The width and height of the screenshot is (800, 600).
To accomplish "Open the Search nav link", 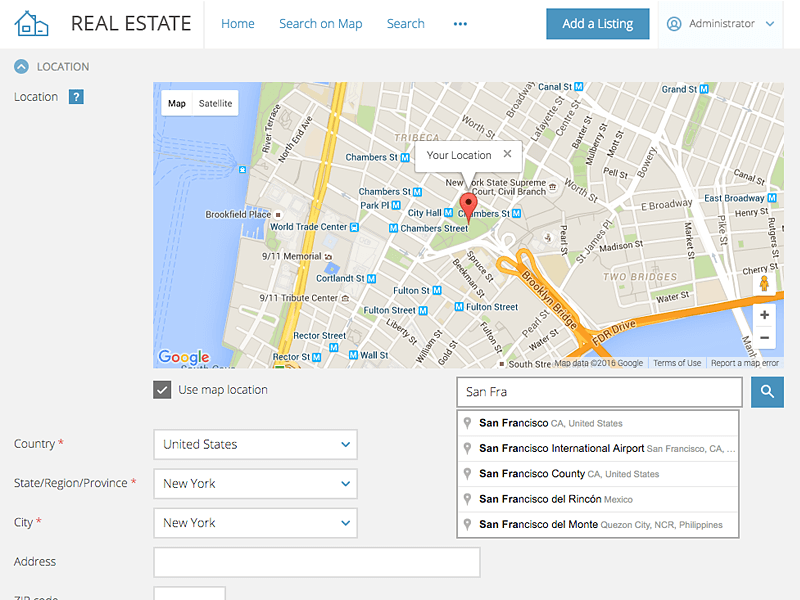I will point(406,24).
